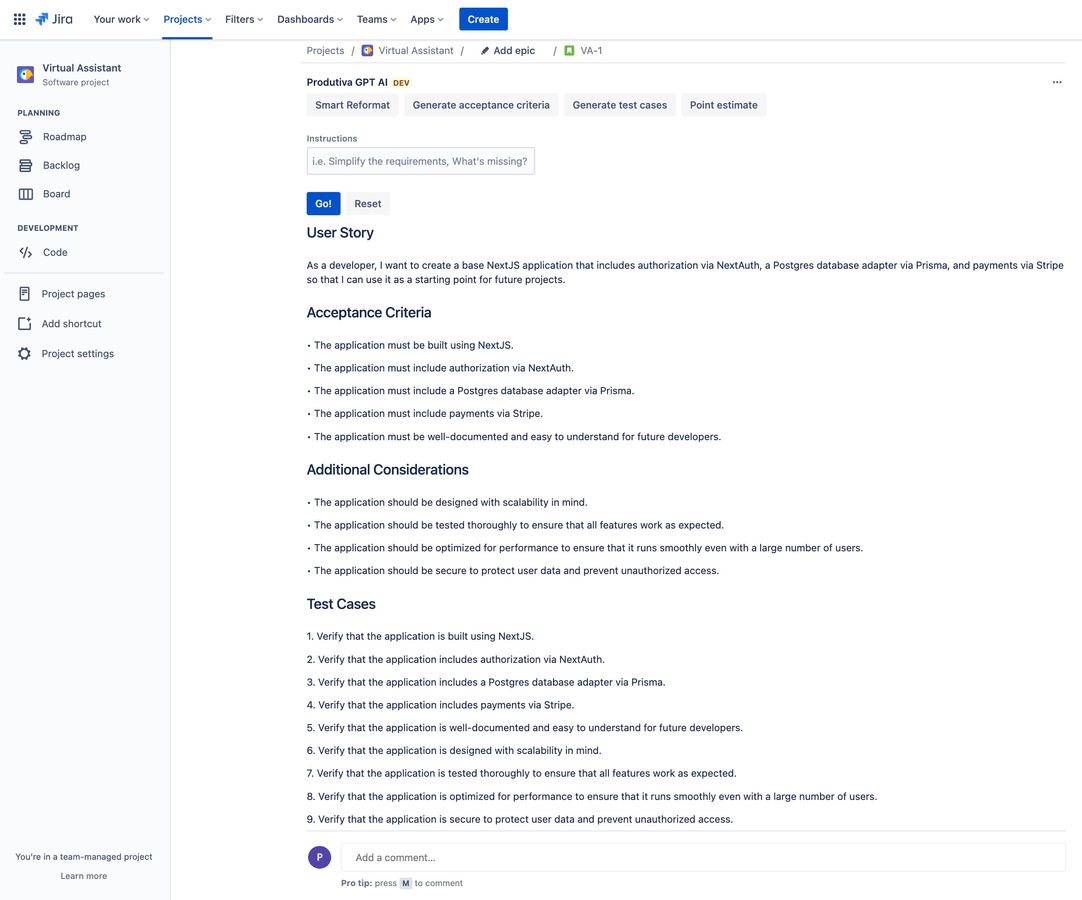Screen dimensions: 1082x900
Task: Click test case '9. Verify that the application is secure'
Action: click(x=520, y=819)
